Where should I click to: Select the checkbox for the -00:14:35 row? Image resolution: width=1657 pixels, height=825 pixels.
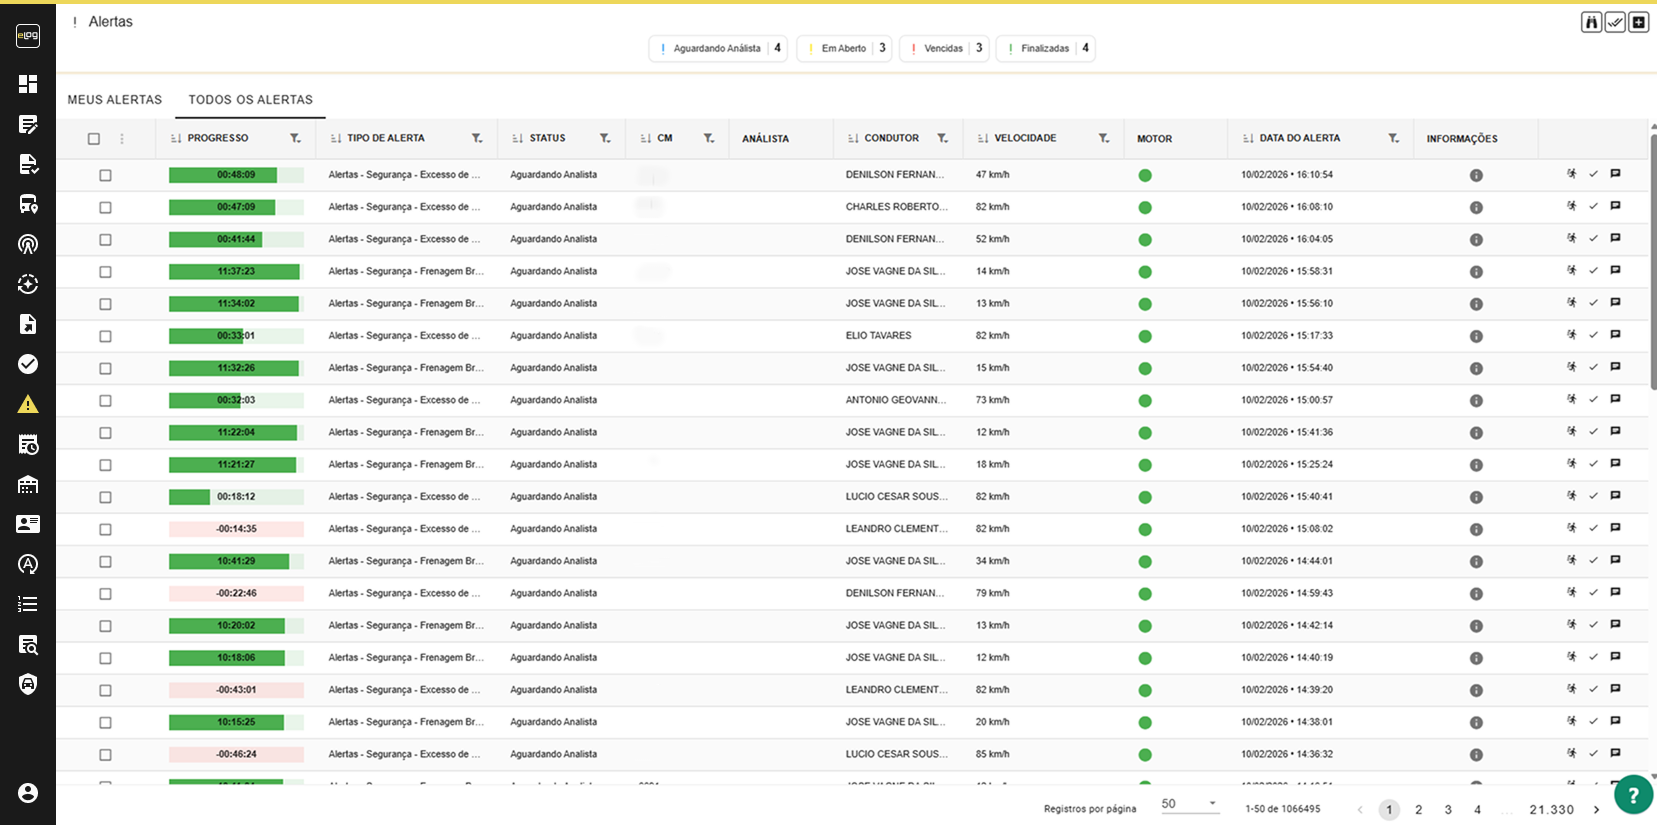[105, 529]
